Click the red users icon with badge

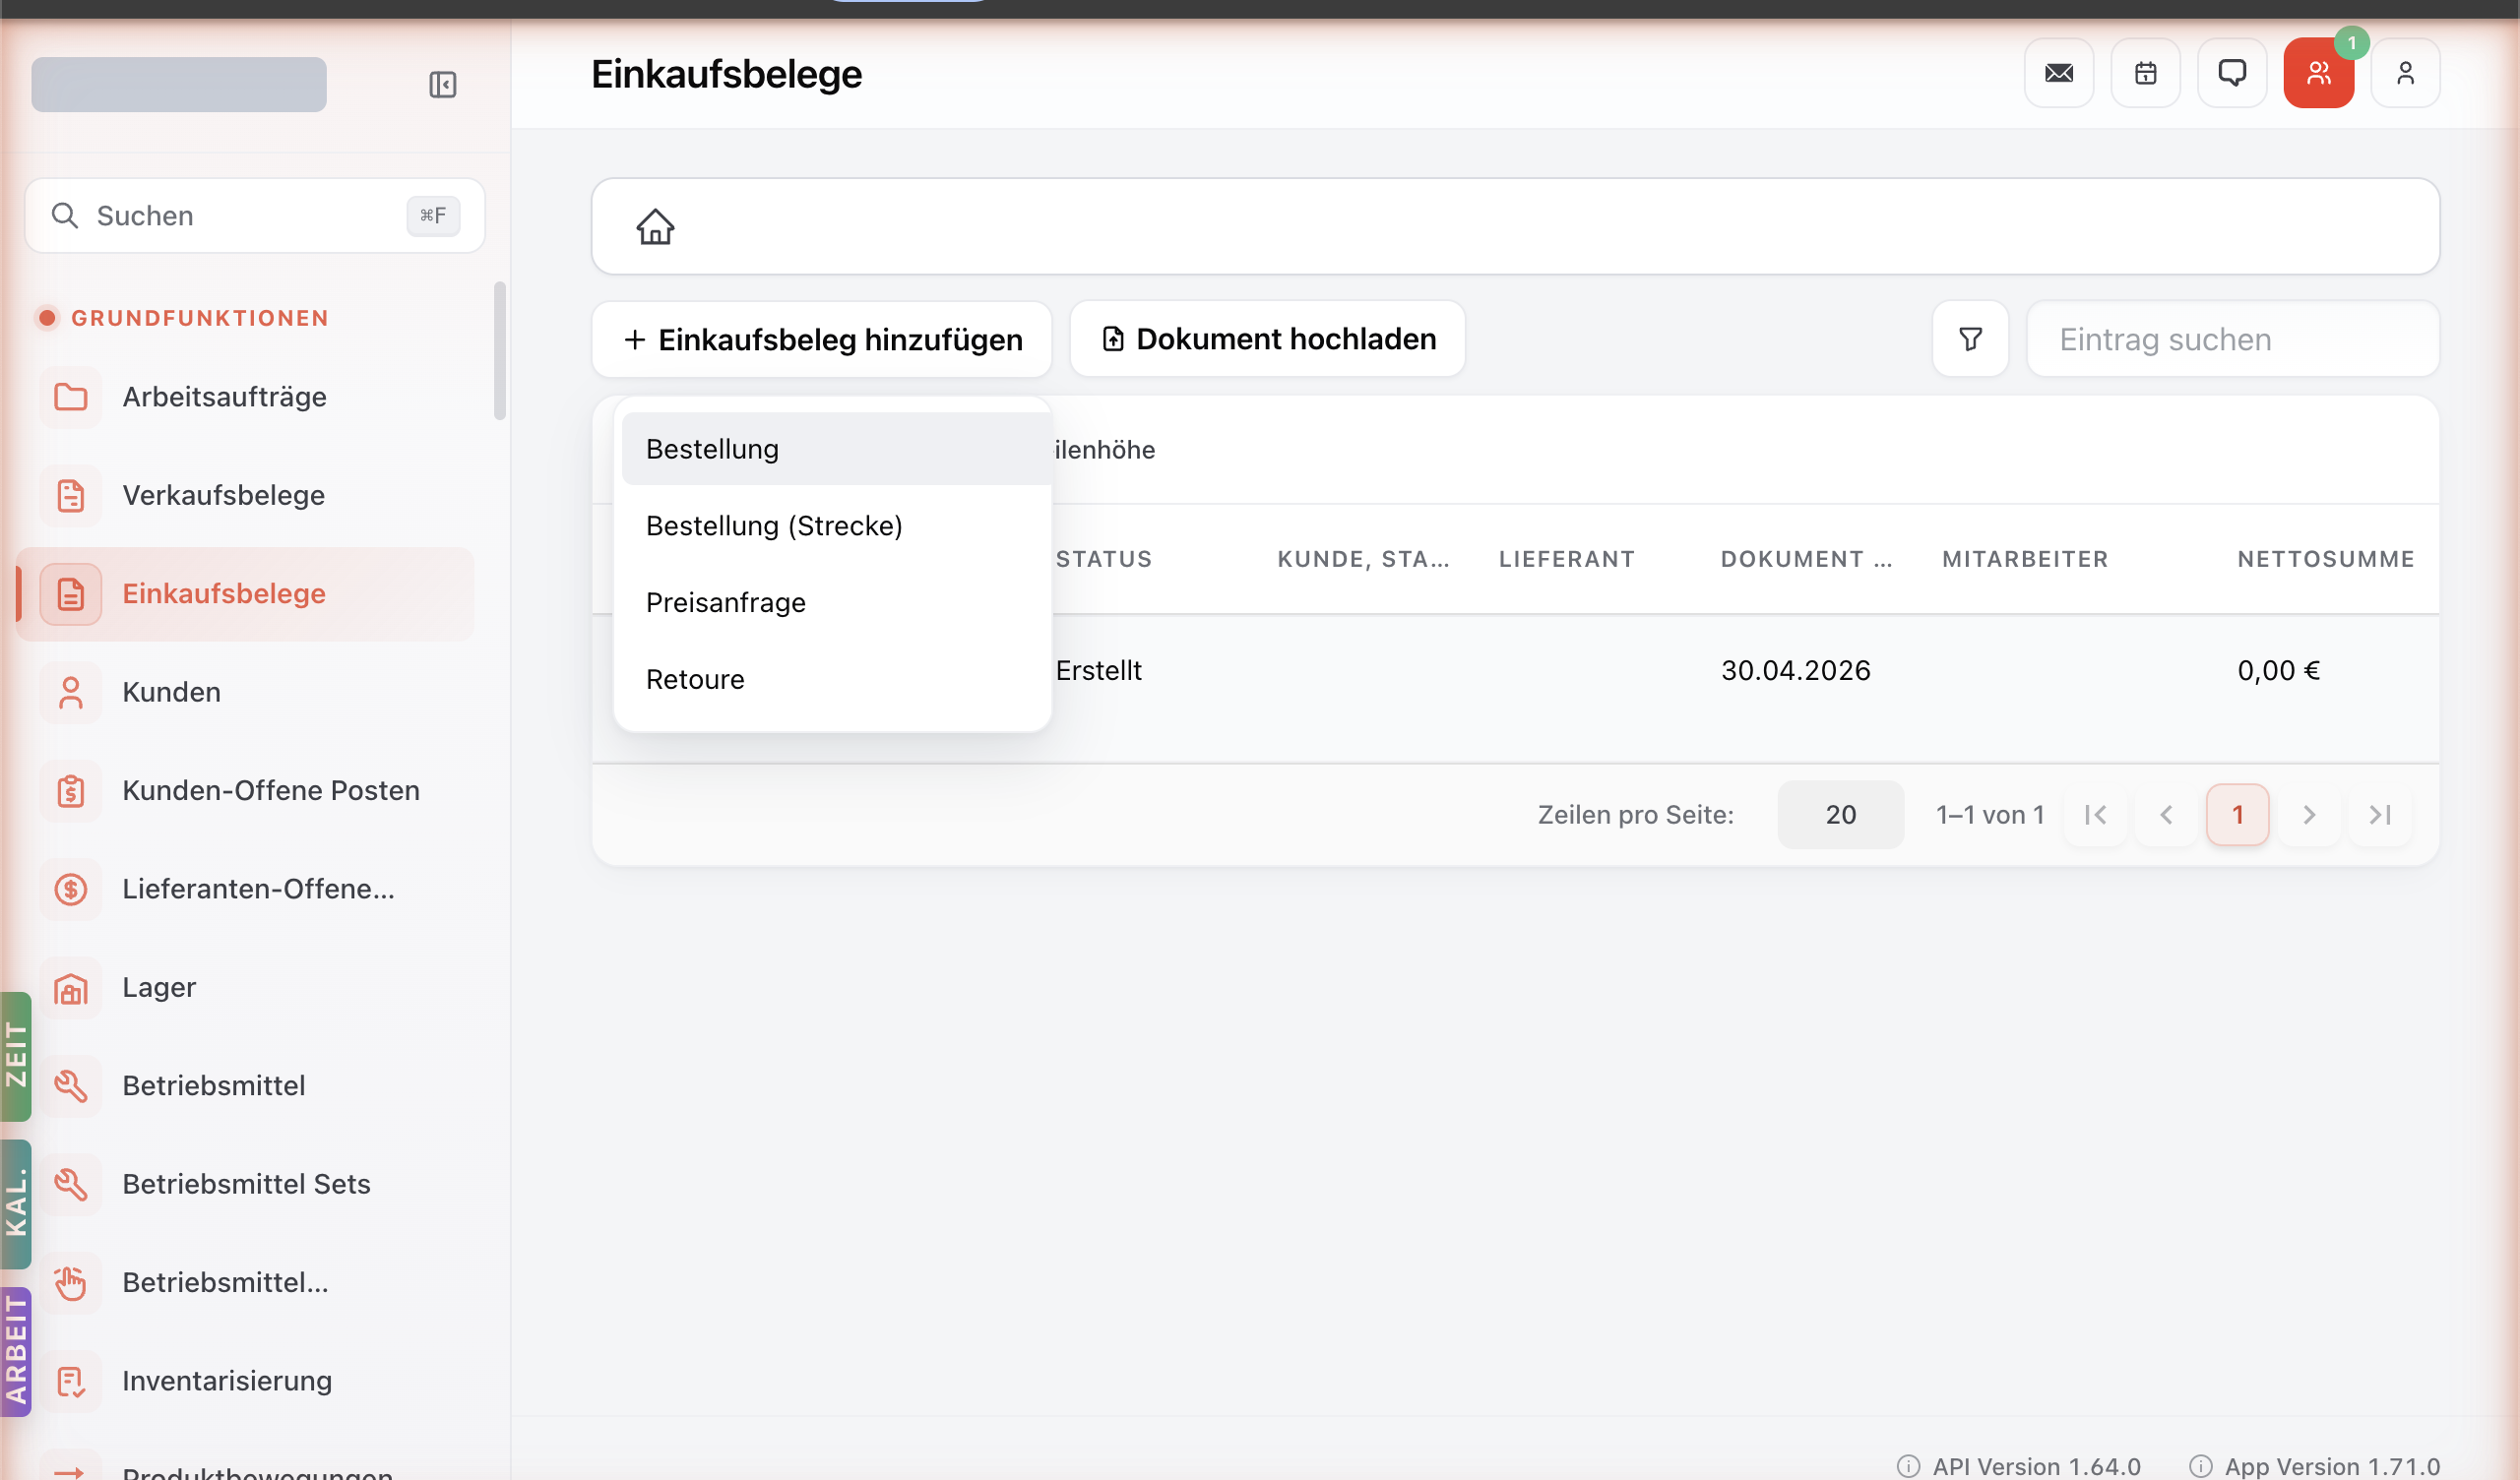(x=2318, y=73)
